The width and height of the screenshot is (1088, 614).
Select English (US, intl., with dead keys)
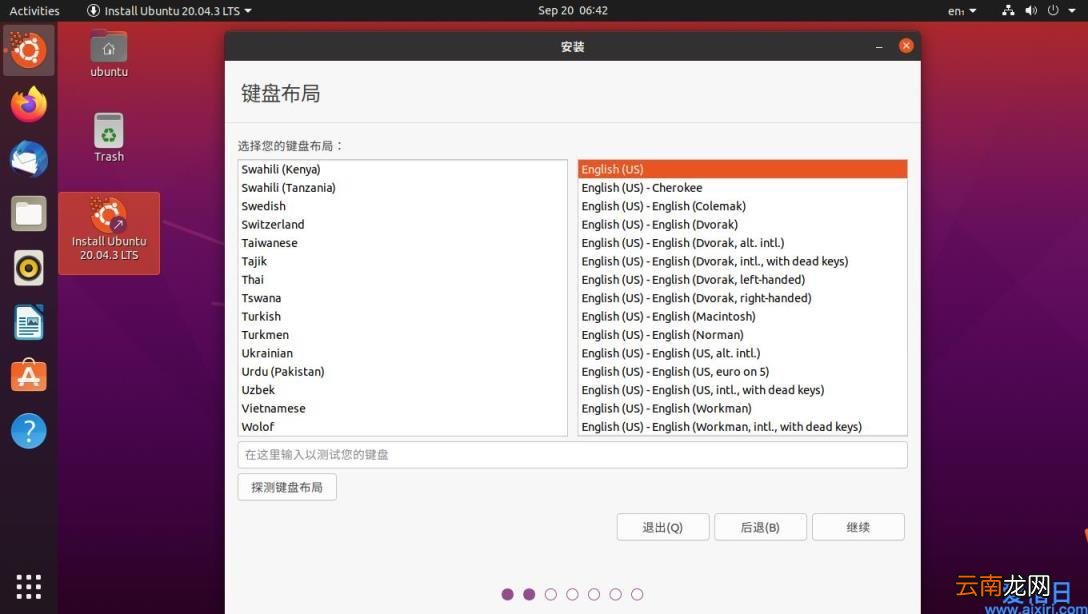point(742,390)
